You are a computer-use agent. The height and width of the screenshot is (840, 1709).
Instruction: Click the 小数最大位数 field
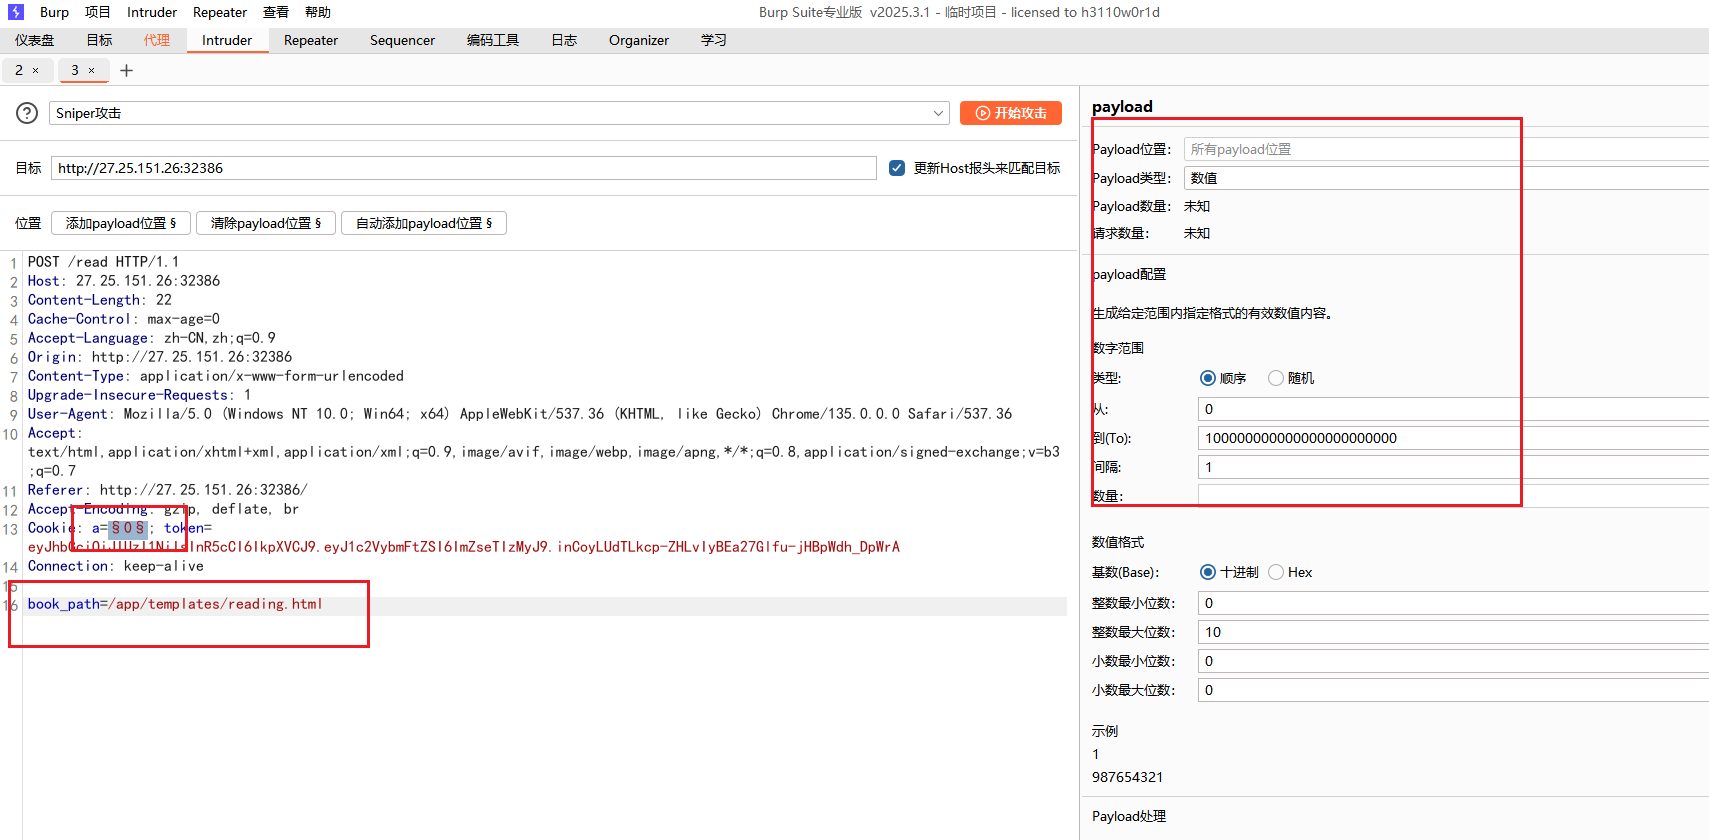pyautogui.click(x=1453, y=690)
